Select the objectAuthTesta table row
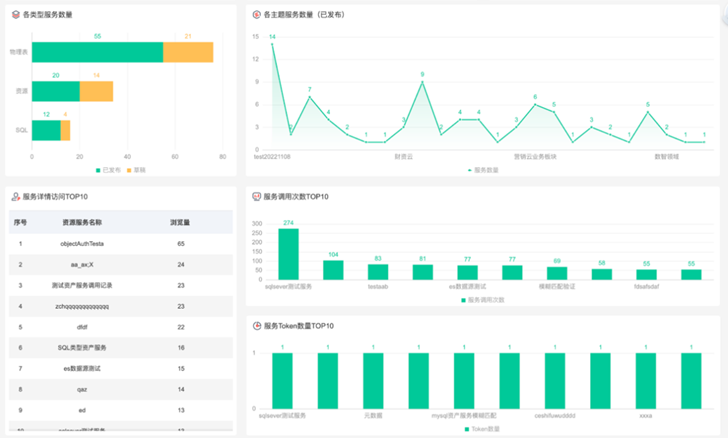This screenshot has height=438, width=728. [x=82, y=243]
